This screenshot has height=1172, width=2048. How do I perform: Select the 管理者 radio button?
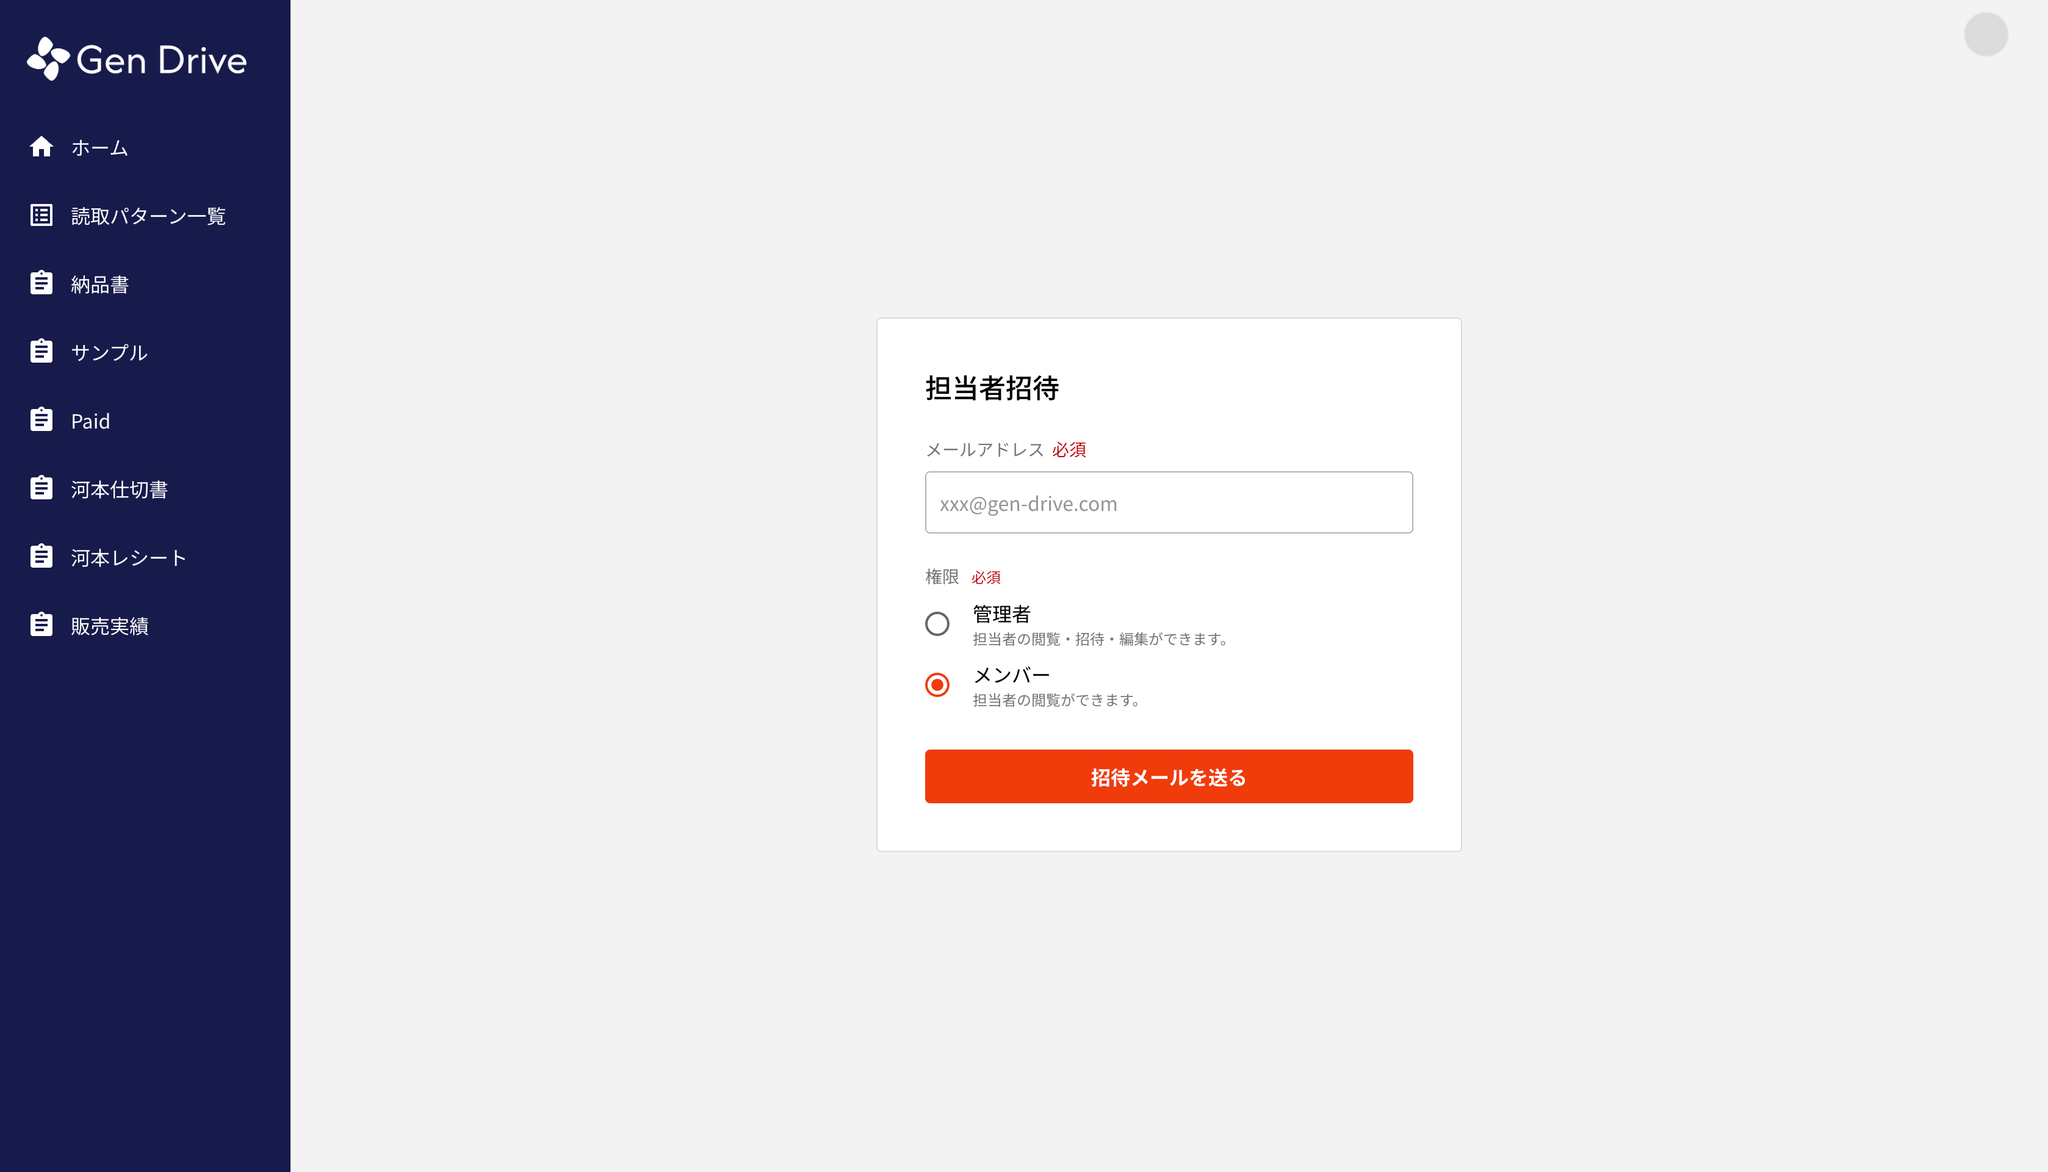point(937,624)
